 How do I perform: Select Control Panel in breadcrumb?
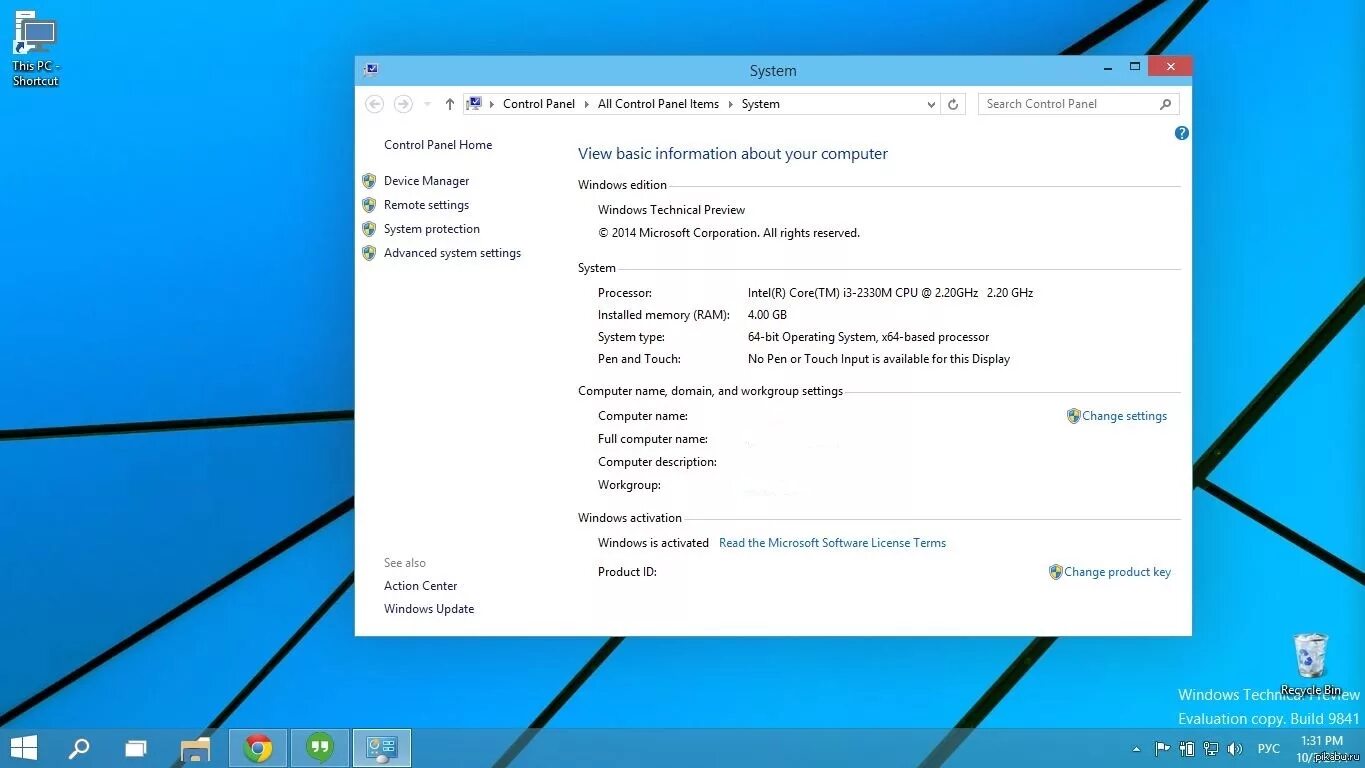pyautogui.click(x=539, y=104)
